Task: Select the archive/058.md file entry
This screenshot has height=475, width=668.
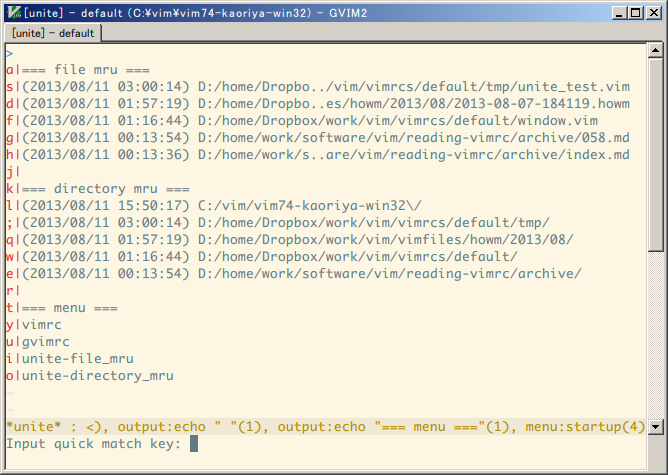Action: [326, 138]
